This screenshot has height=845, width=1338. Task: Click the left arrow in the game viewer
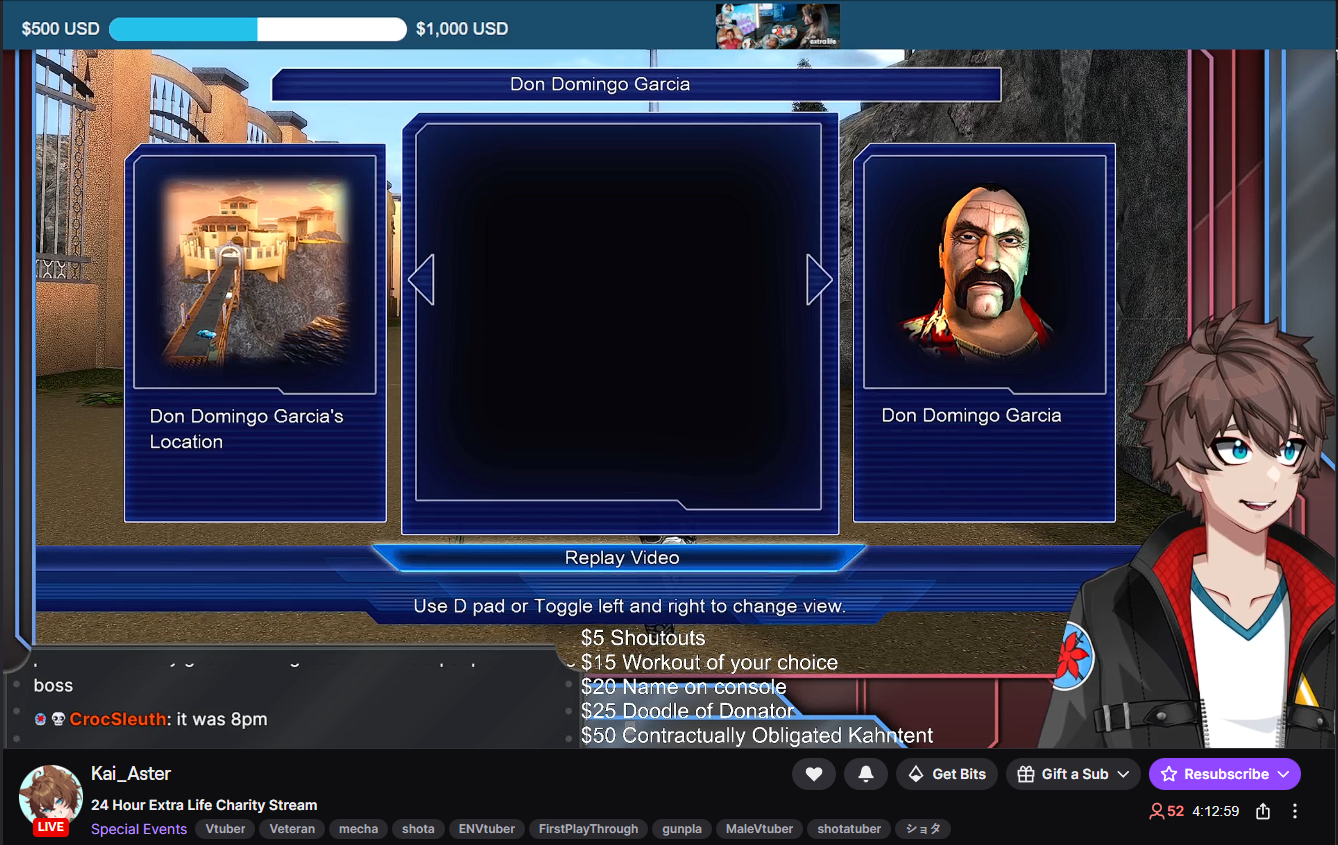[421, 279]
